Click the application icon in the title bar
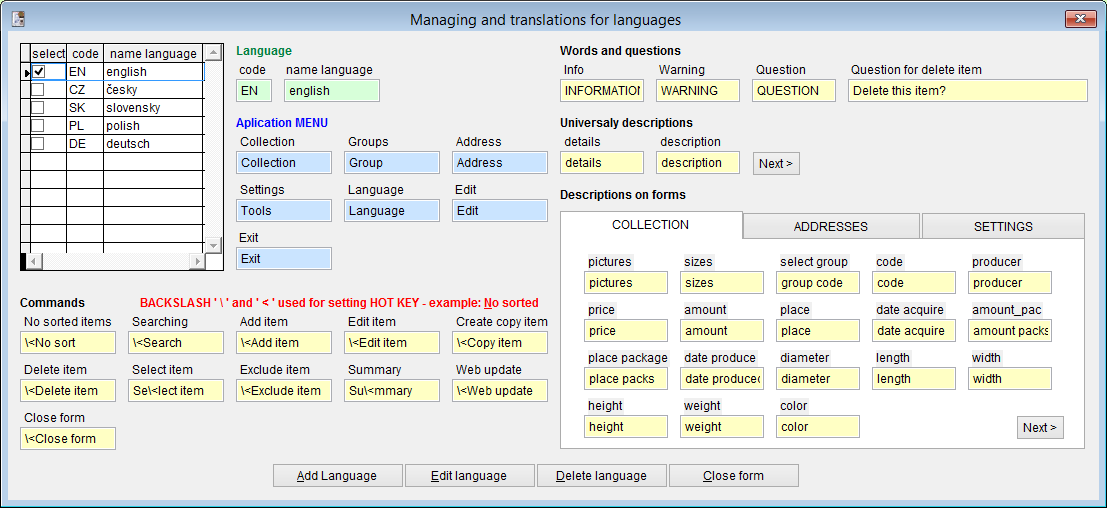Image resolution: width=1107 pixels, height=508 pixels. (x=18, y=19)
